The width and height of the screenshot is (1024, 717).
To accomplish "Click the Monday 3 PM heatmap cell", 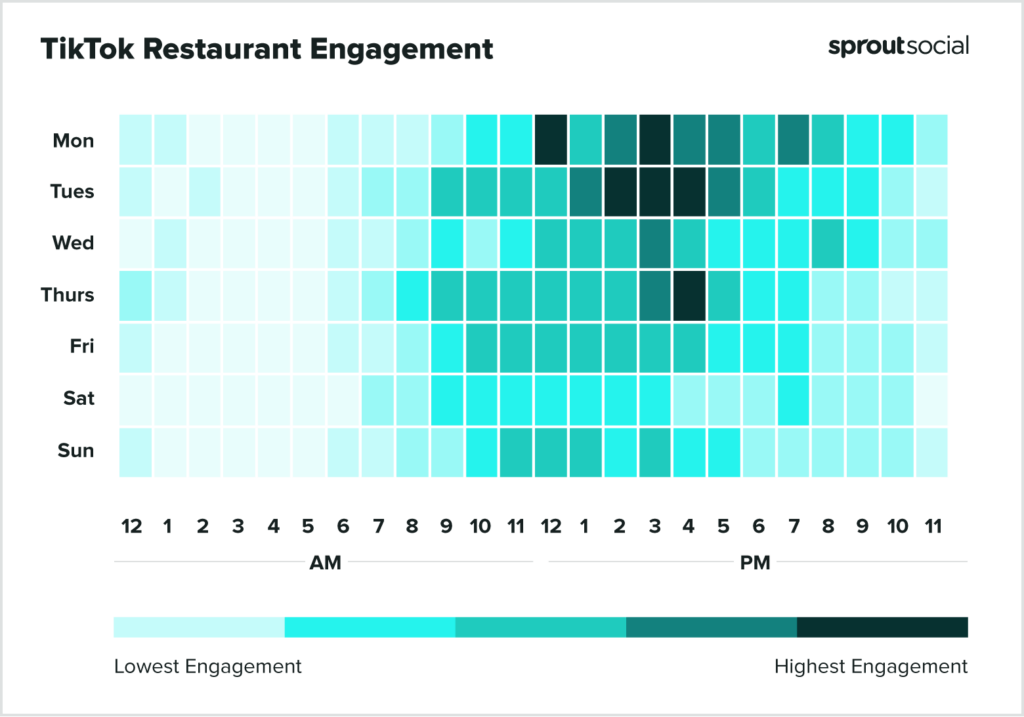I will coord(655,140).
